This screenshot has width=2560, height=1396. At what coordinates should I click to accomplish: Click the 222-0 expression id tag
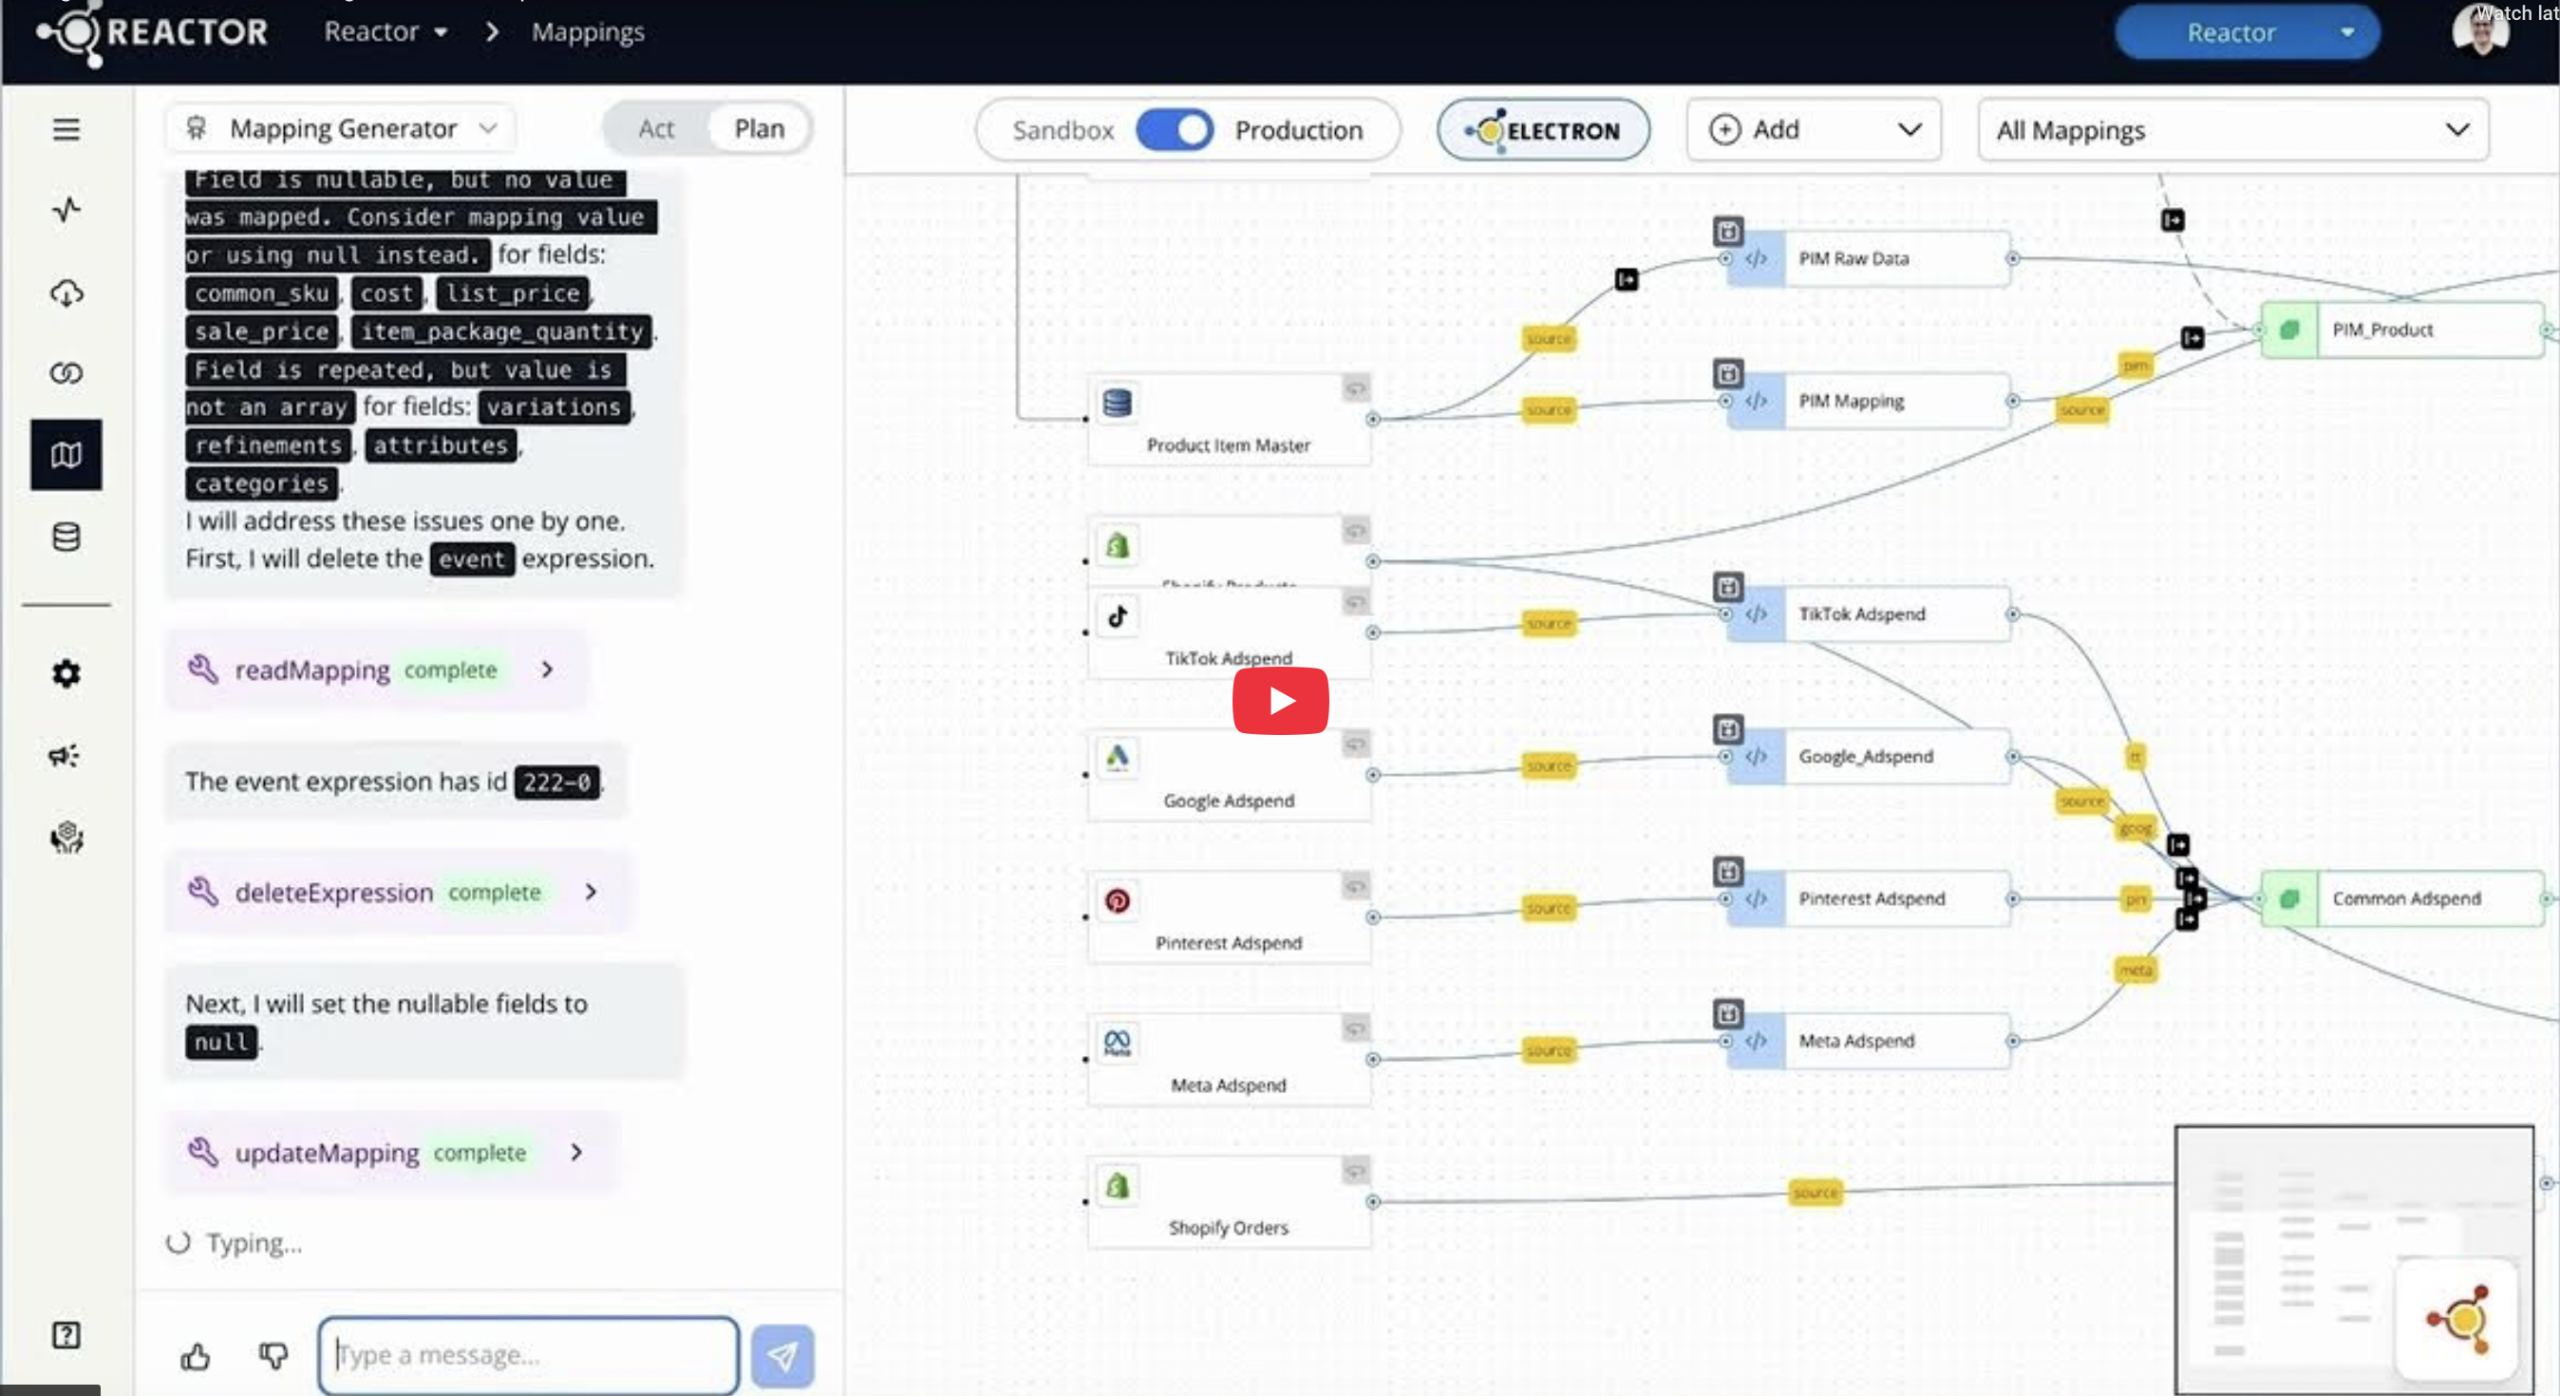[x=557, y=782]
